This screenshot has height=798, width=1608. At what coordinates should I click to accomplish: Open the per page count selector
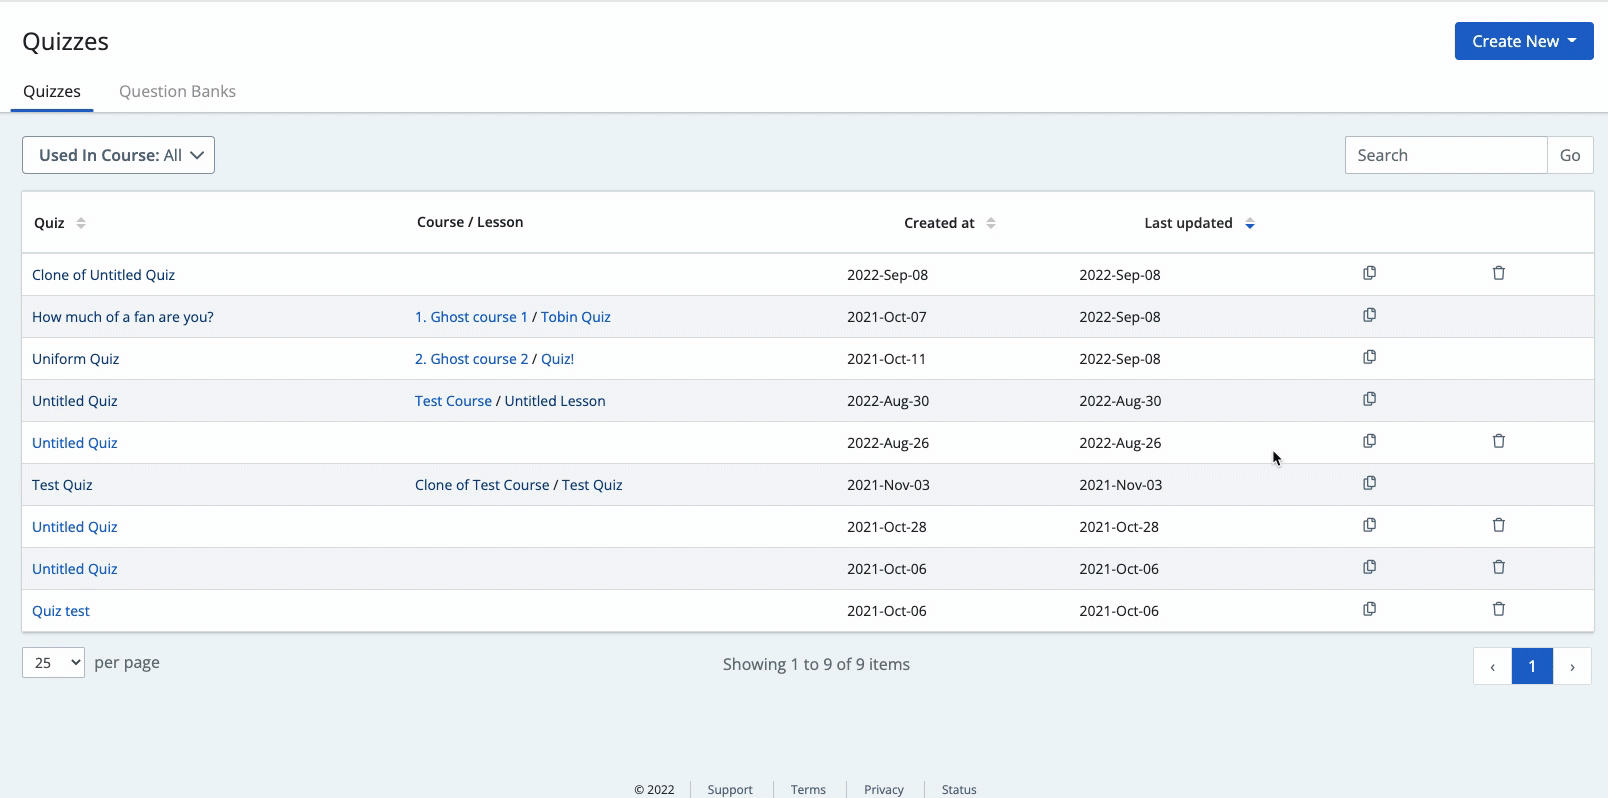tap(53, 662)
